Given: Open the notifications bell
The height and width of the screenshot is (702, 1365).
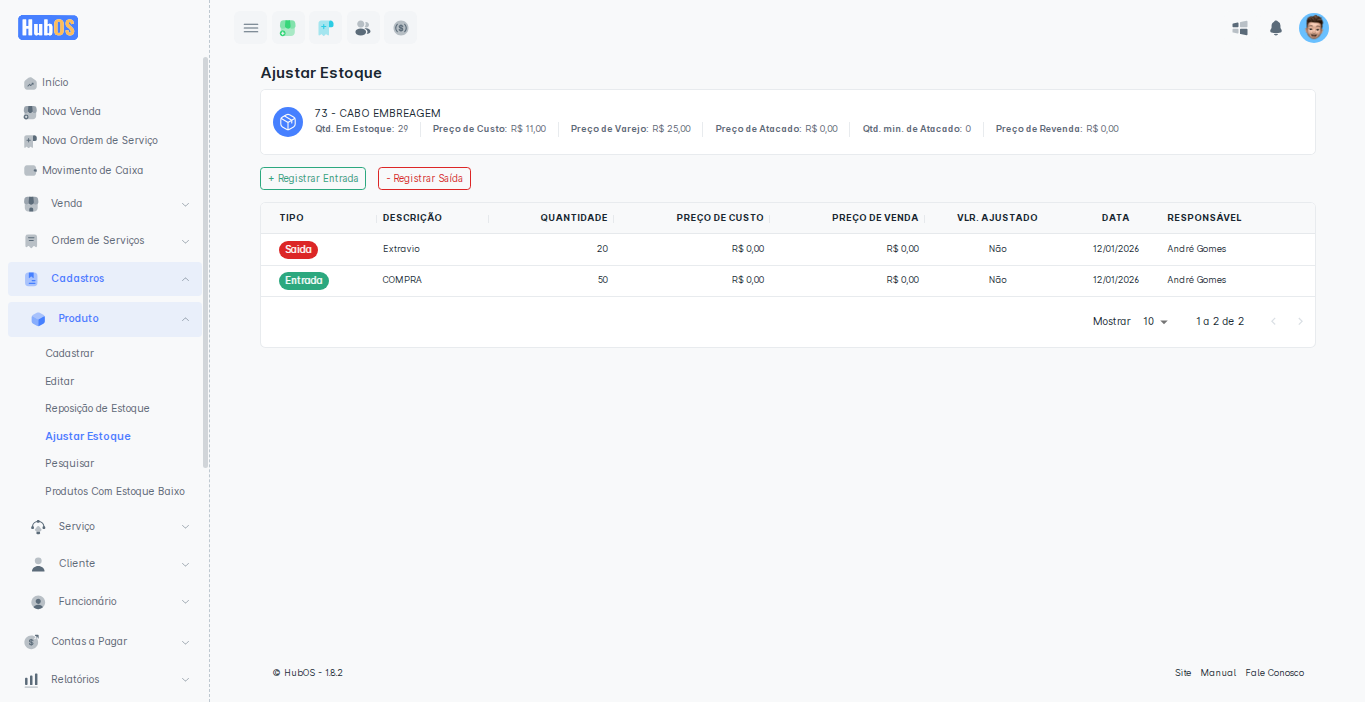Looking at the screenshot, I should [1276, 28].
